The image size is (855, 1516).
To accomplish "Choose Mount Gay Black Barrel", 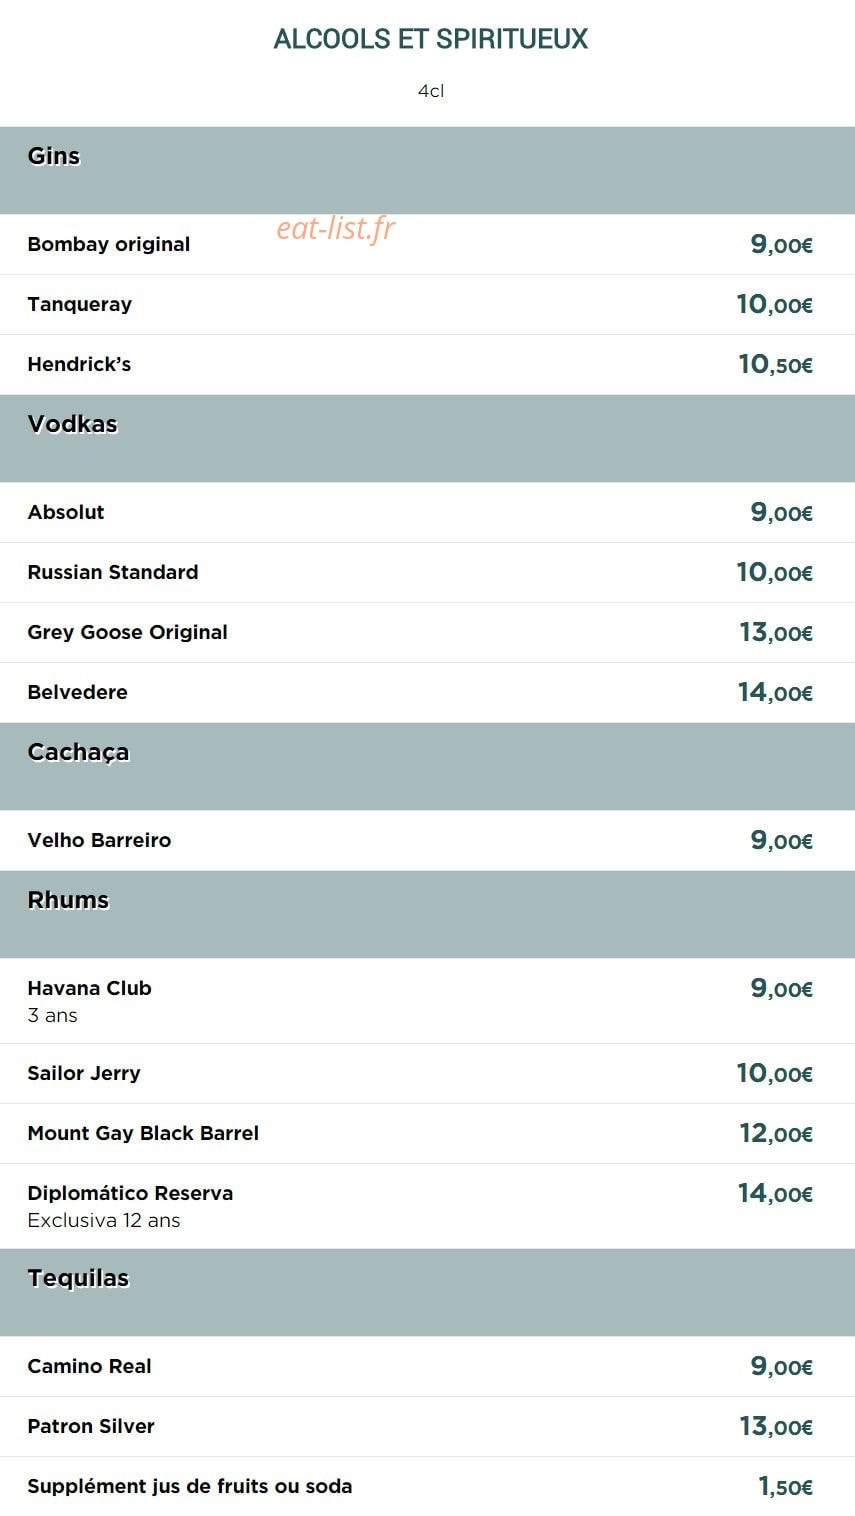I will (x=143, y=1133).
